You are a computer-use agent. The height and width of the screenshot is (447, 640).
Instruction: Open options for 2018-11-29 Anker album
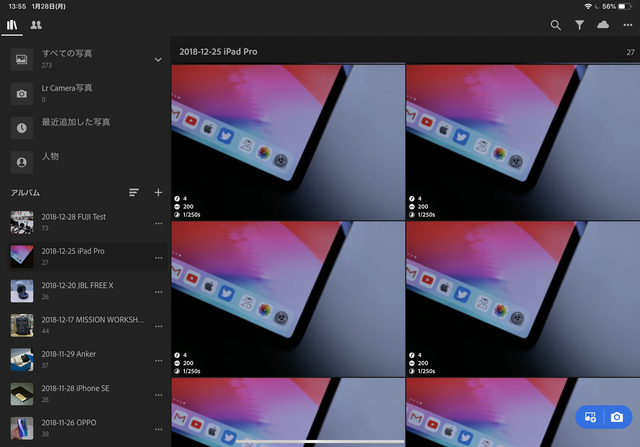coord(158,360)
